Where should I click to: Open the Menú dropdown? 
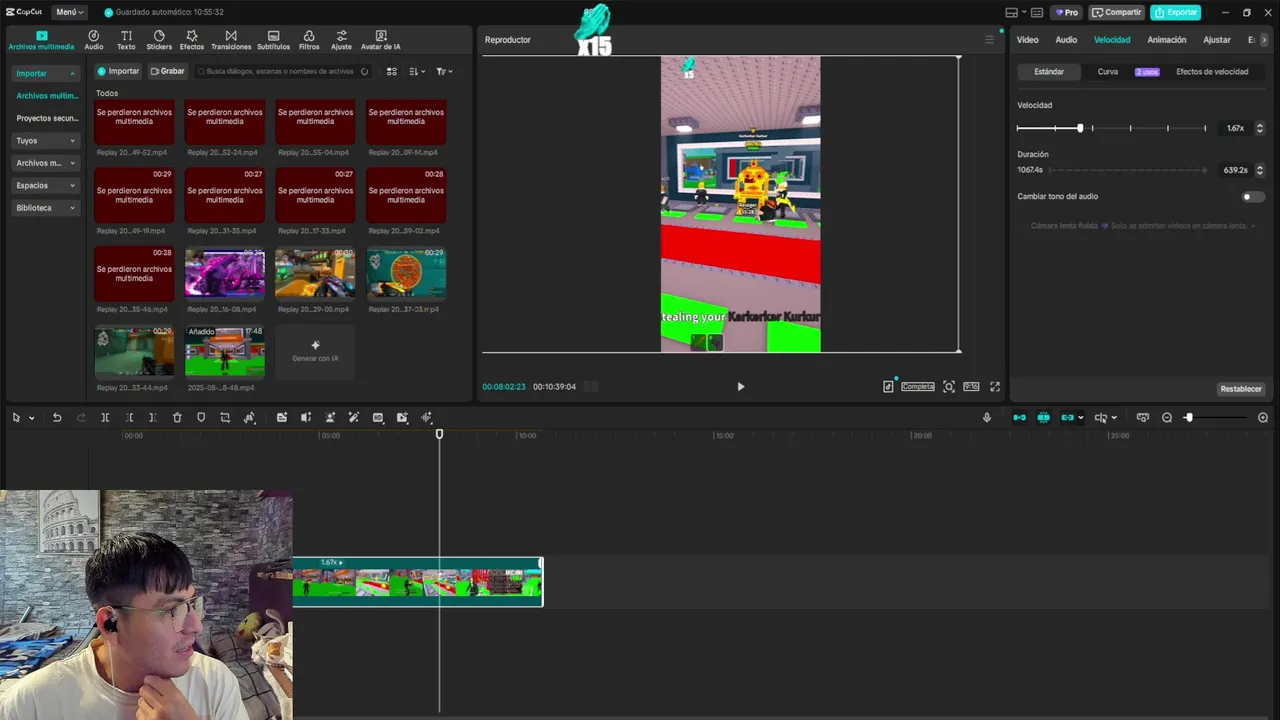click(x=69, y=12)
